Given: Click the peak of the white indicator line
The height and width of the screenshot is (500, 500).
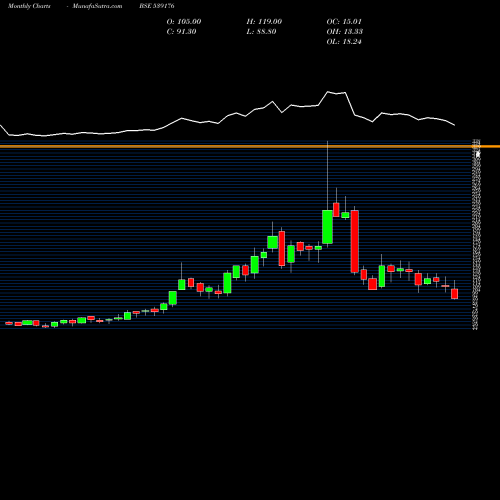Looking at the screenshot, I should click(x=328, y=92).
